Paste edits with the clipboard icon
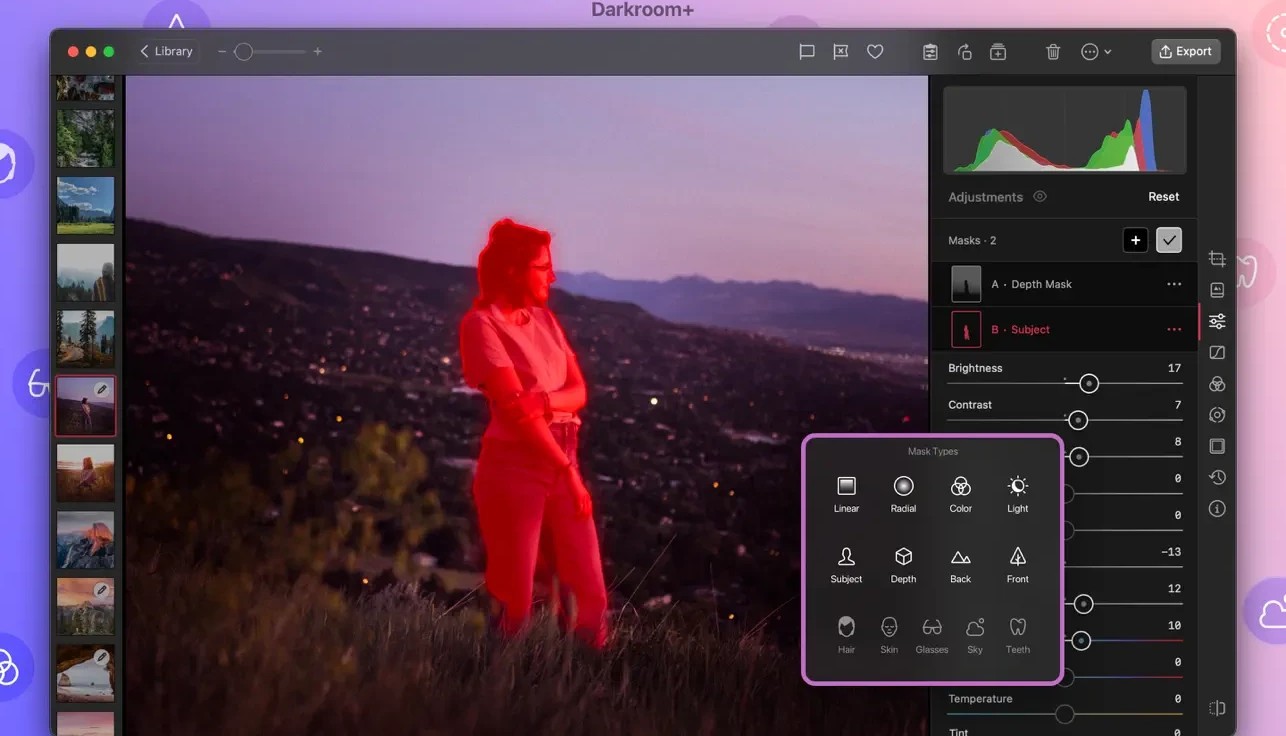The width and height of the screenshot is (1286, 736). pos(930,52)
